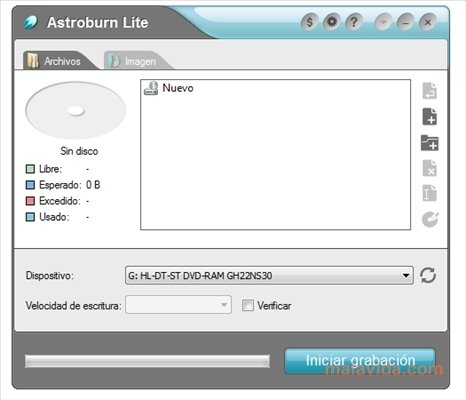The height and width of the screenshot is (400, 466).
Task: Enable the Verificar checkbox
Action: pyautogui.click(x=248, y=305)
